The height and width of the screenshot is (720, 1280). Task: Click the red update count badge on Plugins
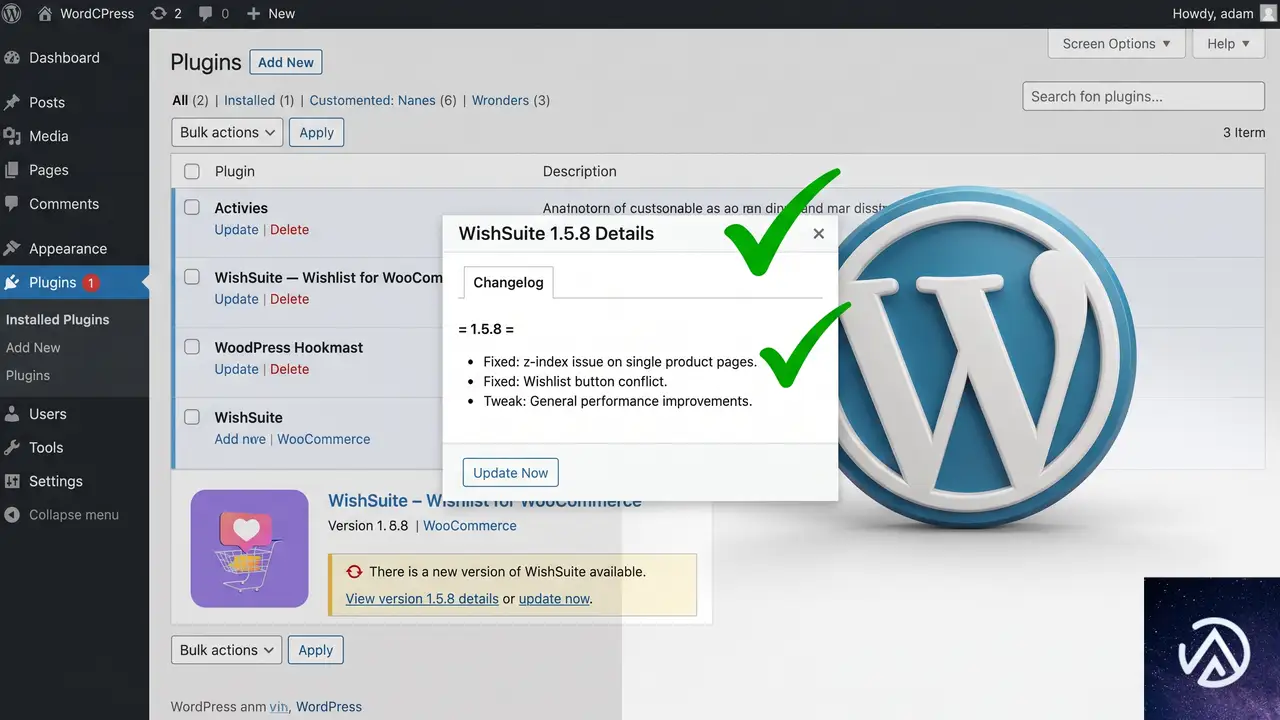90,283
